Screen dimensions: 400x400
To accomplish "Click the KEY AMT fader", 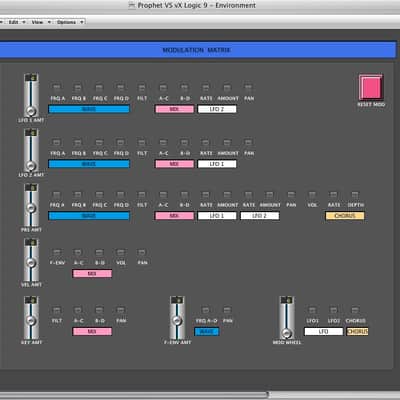I will click(31, 317).
